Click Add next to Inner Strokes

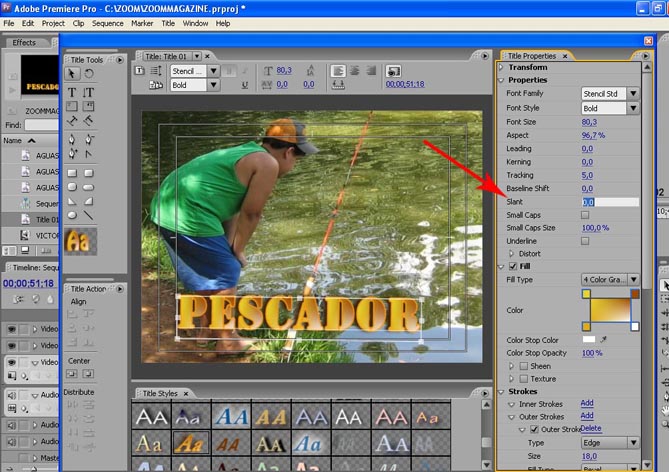587,403
